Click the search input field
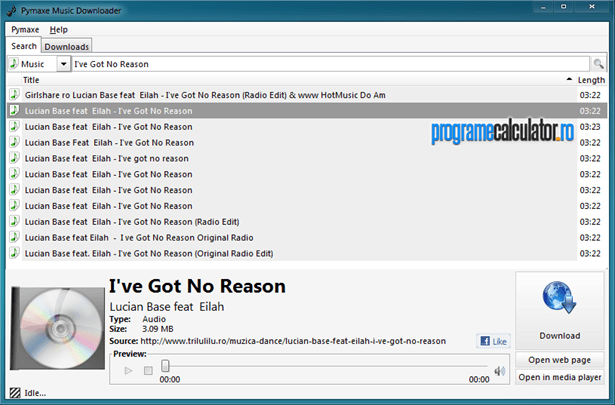615x405 pixels. coord(330,64)
